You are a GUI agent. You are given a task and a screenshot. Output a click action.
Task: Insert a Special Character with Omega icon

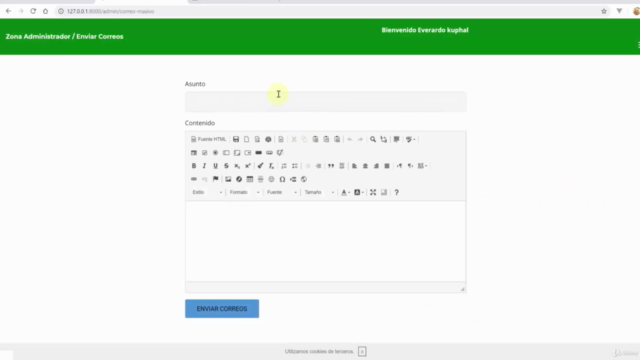[282, 179]
